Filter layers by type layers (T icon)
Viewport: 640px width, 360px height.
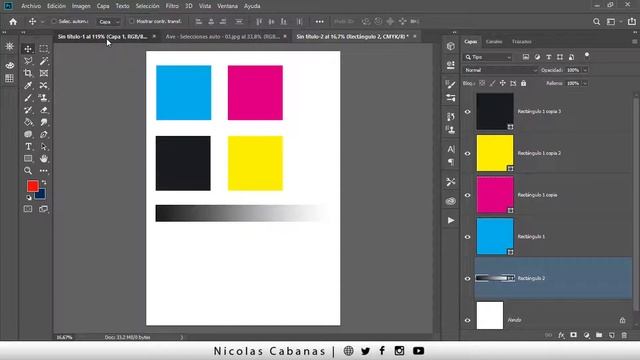549,57
